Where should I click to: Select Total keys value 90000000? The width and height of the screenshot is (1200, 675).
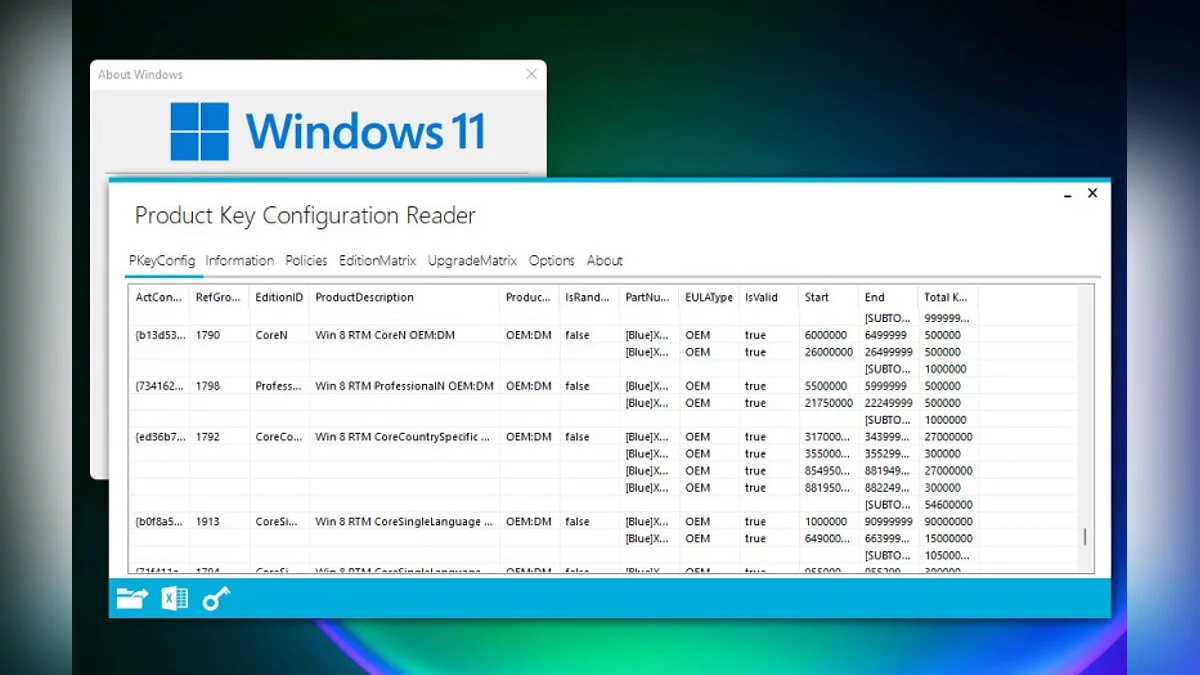[948, 522]
